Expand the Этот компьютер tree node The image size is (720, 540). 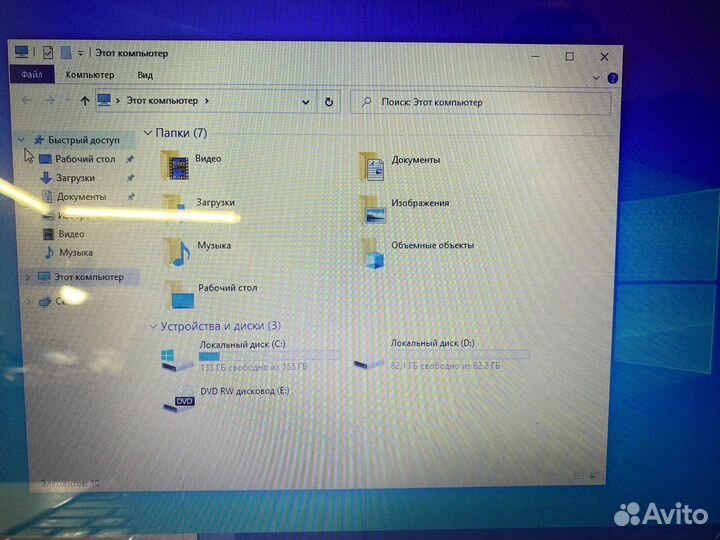(27, 277)
